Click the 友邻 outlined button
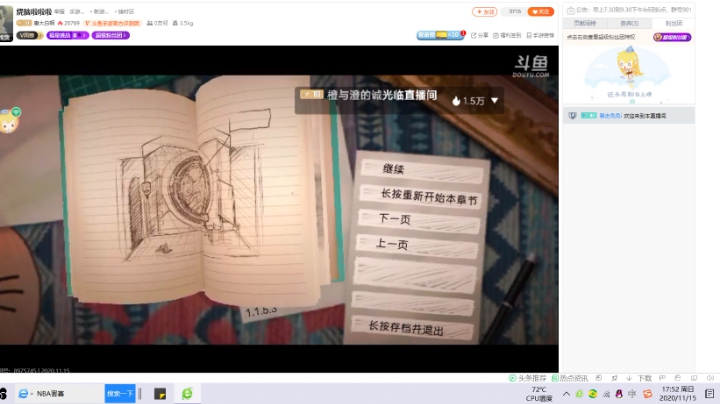 click(x=484, y=11)
